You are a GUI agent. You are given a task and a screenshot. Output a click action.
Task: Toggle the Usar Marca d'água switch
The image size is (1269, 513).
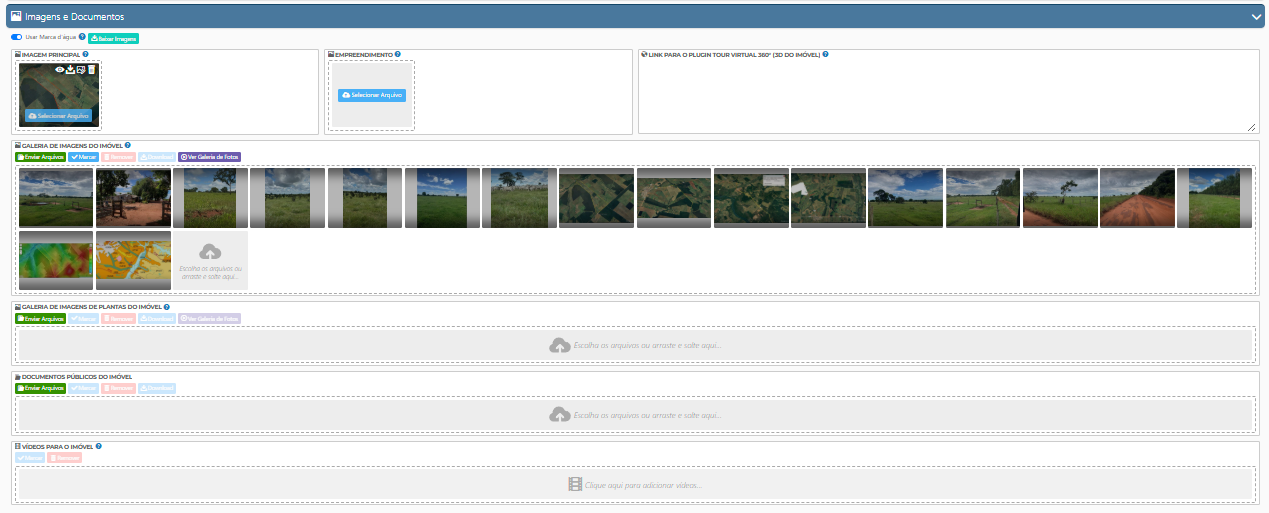pos(17,37)
